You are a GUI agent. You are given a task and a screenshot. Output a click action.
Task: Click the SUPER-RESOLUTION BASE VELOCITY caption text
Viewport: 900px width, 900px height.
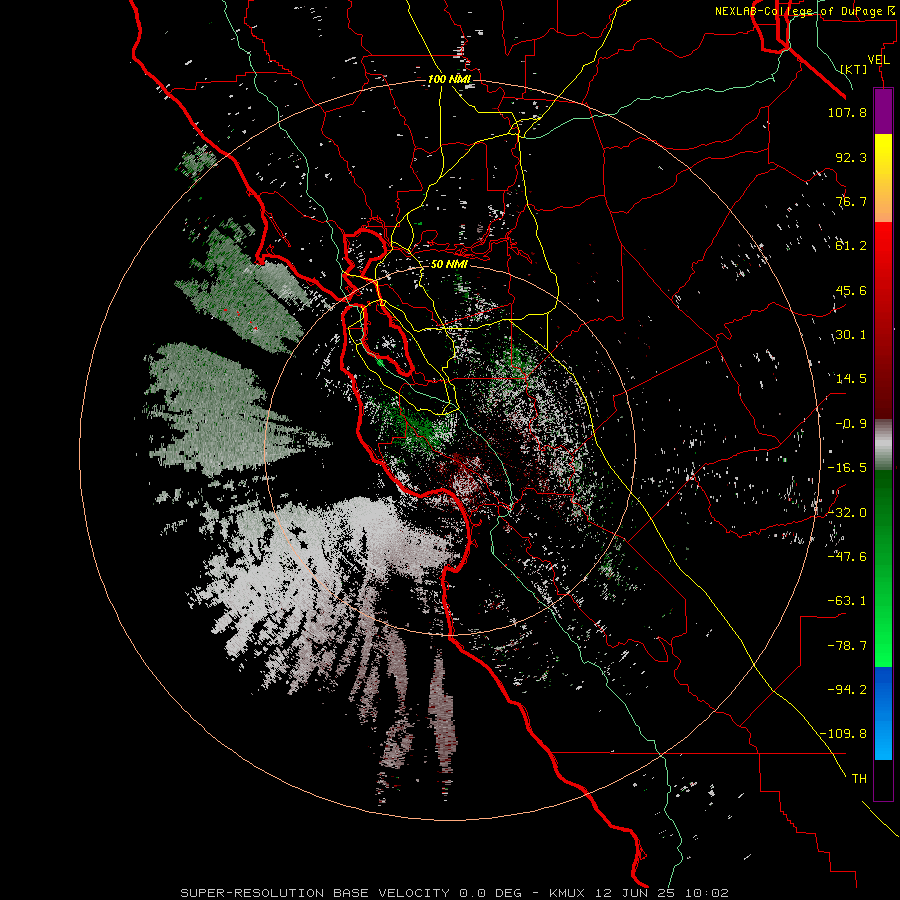[315, 893]
